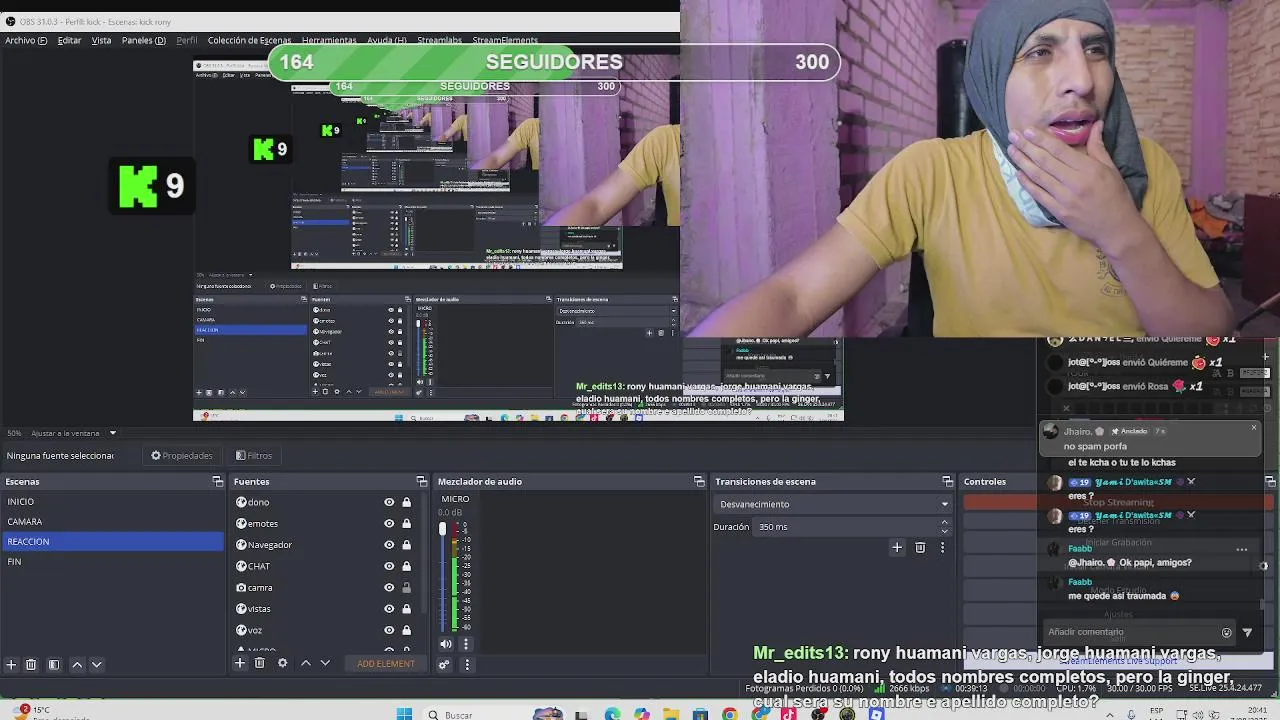The image size is (1280, 720).
Task: Open emoji picker in chat comment box
Action: coord(1227,632)
